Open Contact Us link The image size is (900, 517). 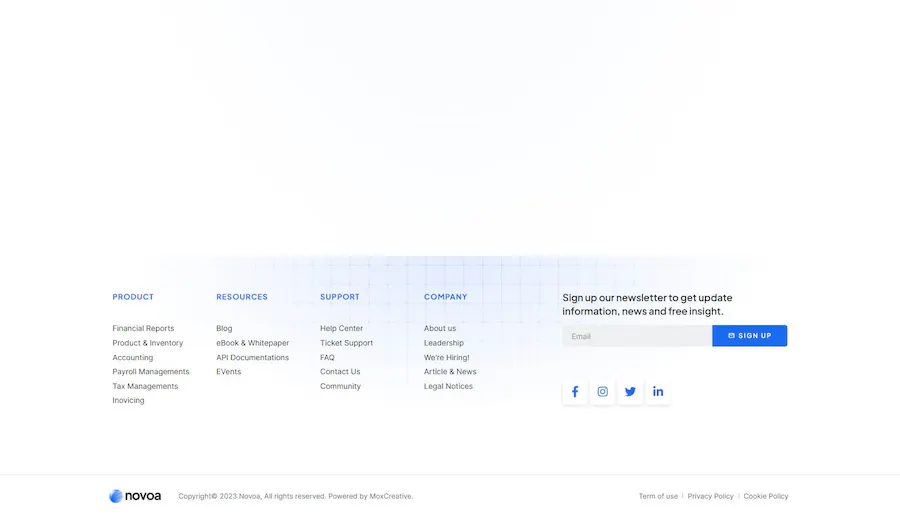coord(340,372)
